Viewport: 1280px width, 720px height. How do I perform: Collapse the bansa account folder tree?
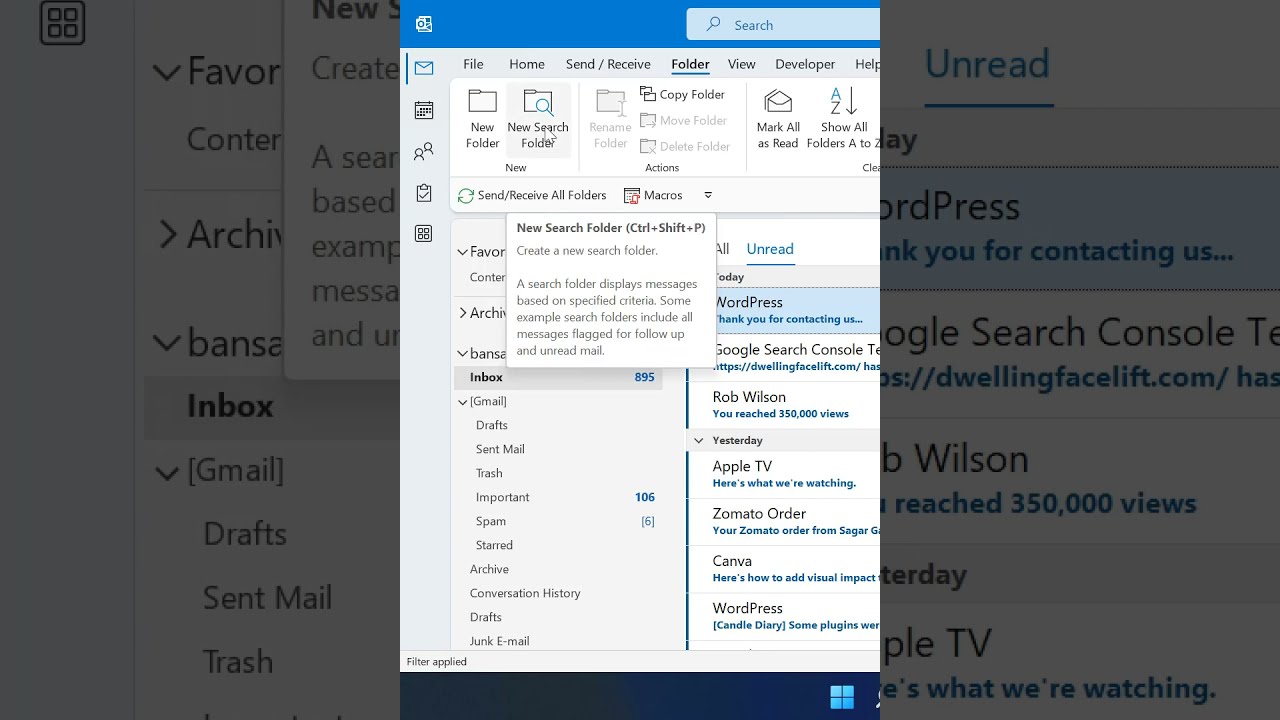[x=463, y=353]
